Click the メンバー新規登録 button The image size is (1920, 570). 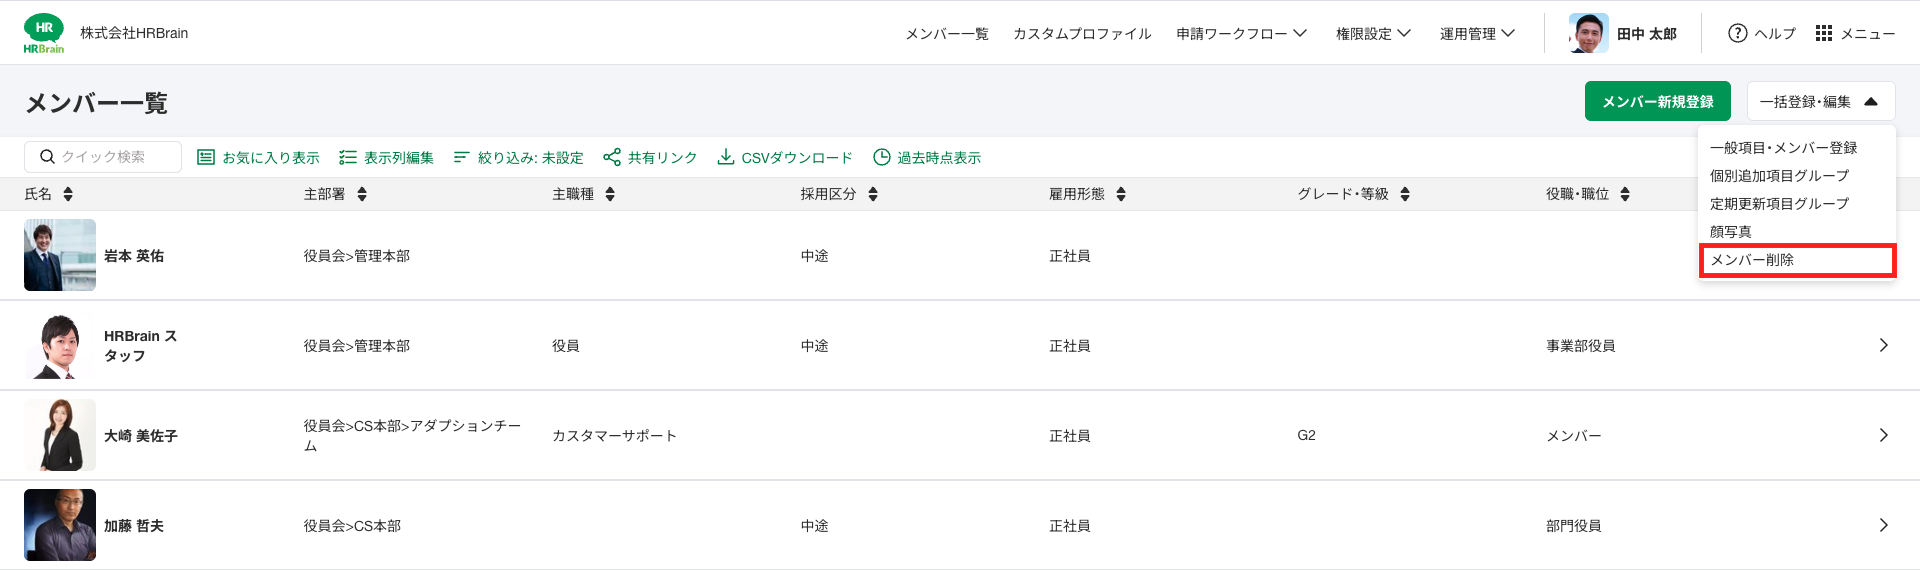1658,101
